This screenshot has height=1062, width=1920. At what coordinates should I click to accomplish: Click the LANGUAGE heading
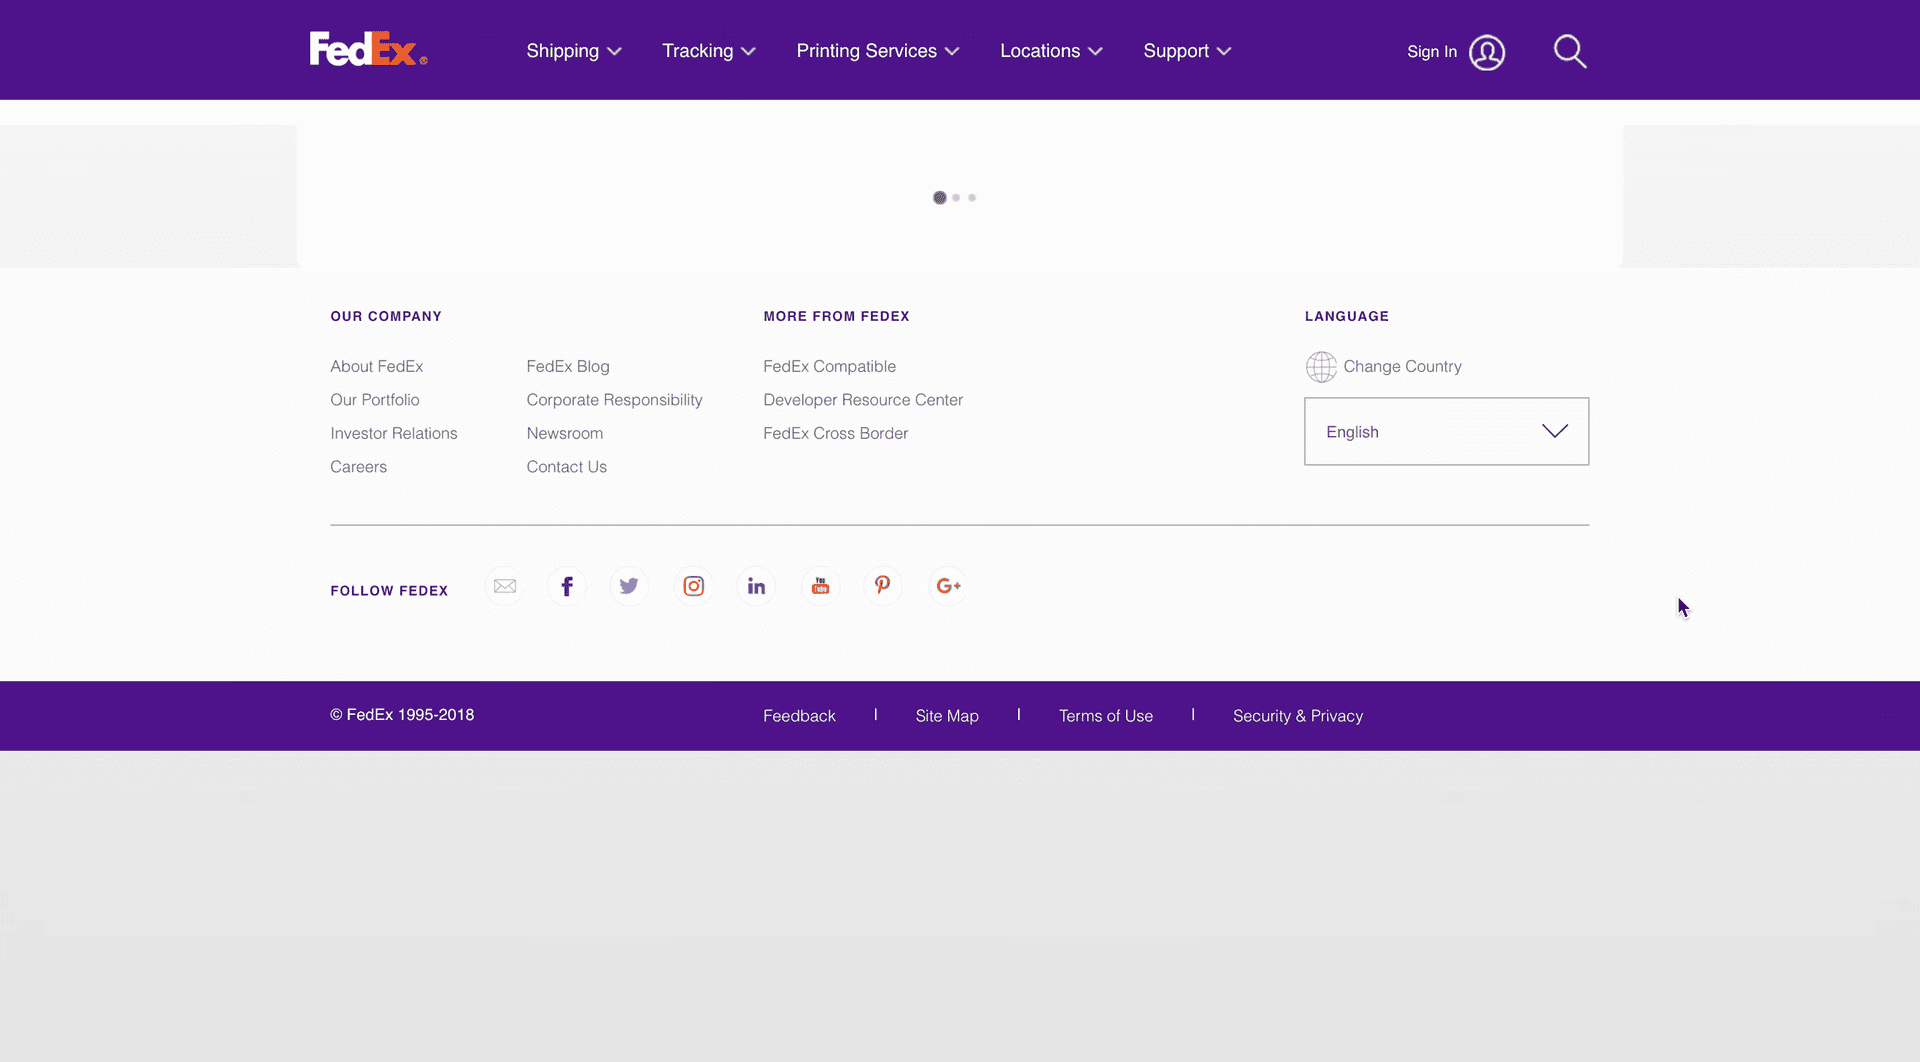coord(1347,316)
